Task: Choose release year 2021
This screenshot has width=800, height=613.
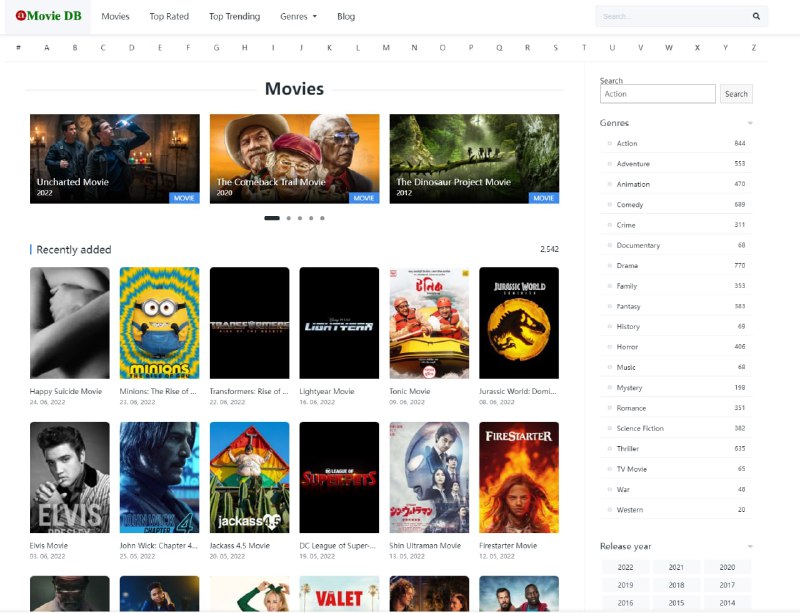Action: pyautogui.click(x=676, y=567)
